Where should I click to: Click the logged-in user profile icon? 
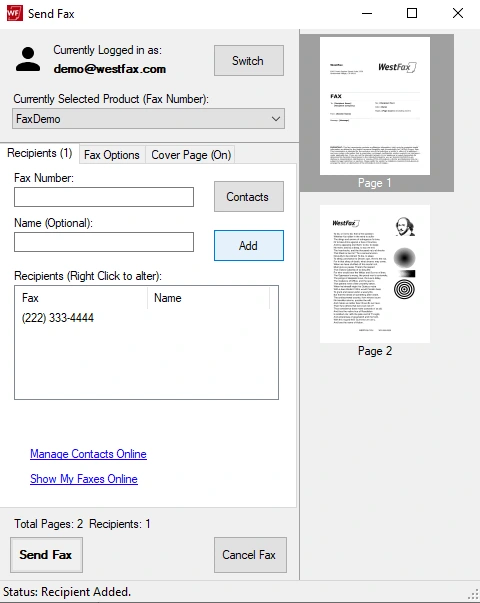coord(28,59)
